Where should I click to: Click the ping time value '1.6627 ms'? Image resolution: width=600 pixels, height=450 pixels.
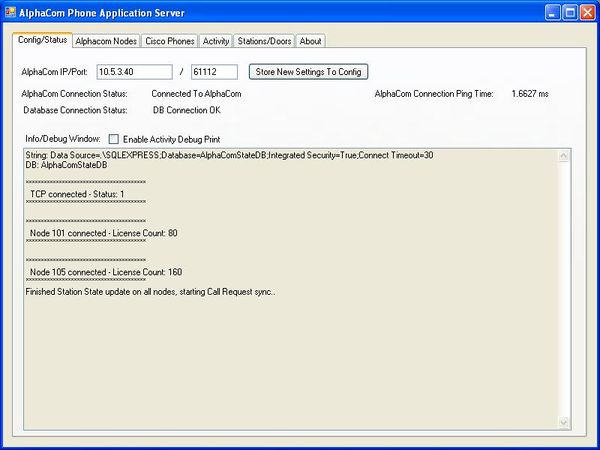tap(530, 94)
